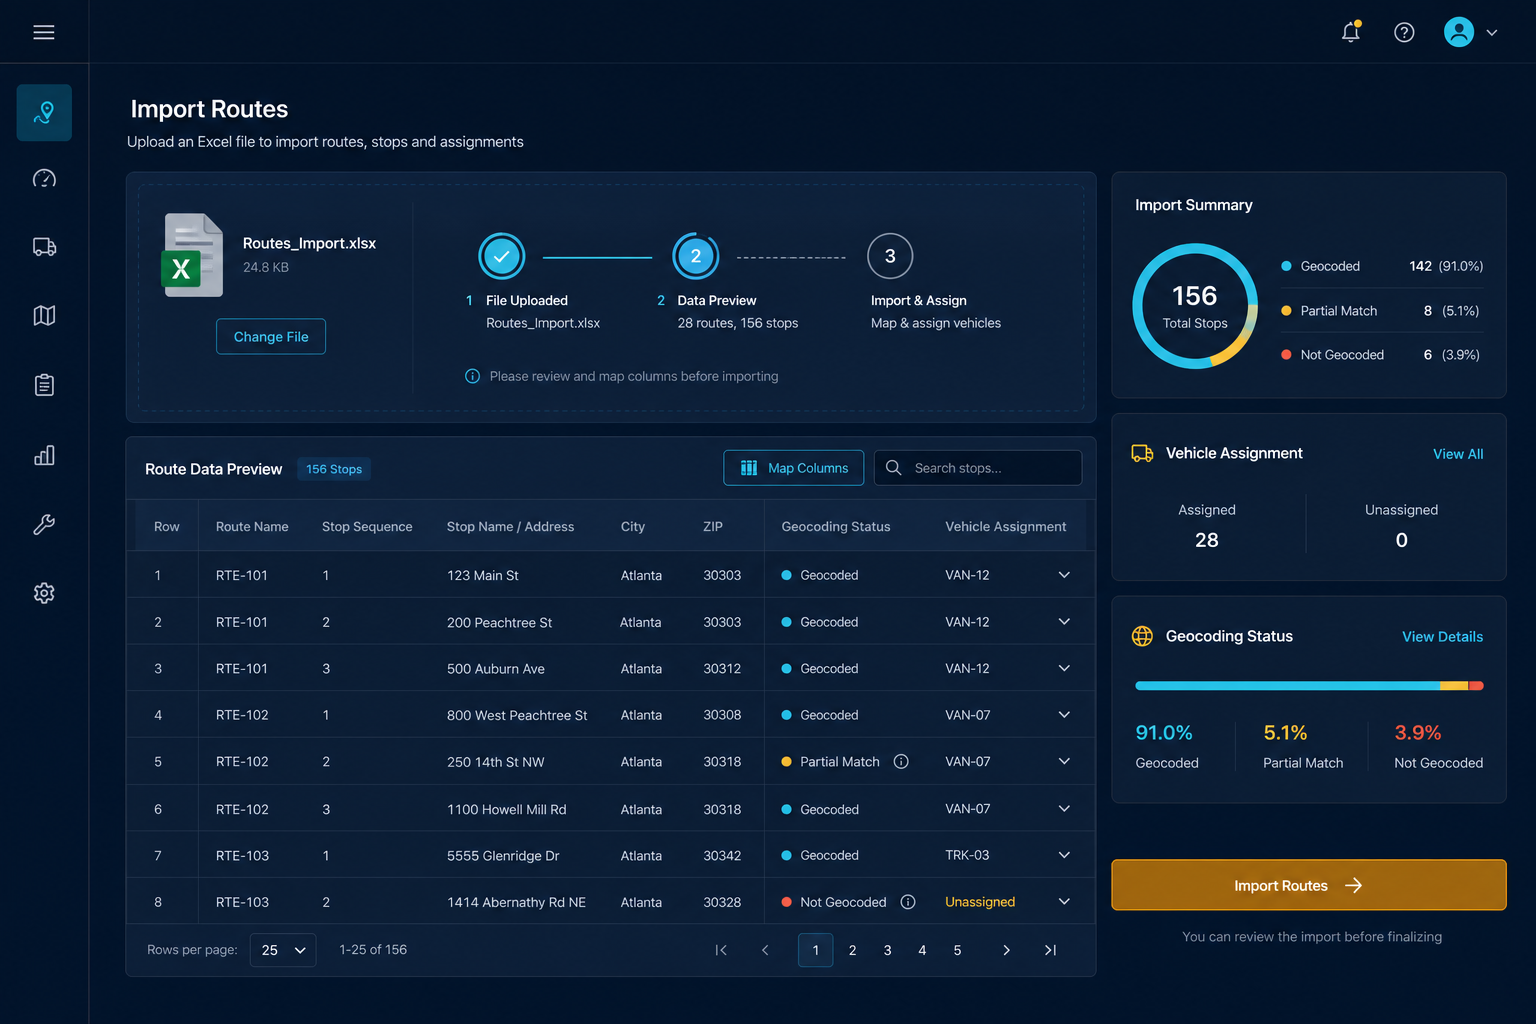Viewport: 1536px width, 1024px height.
Task: Click the Search stops input field
Action: click(978, 468)
